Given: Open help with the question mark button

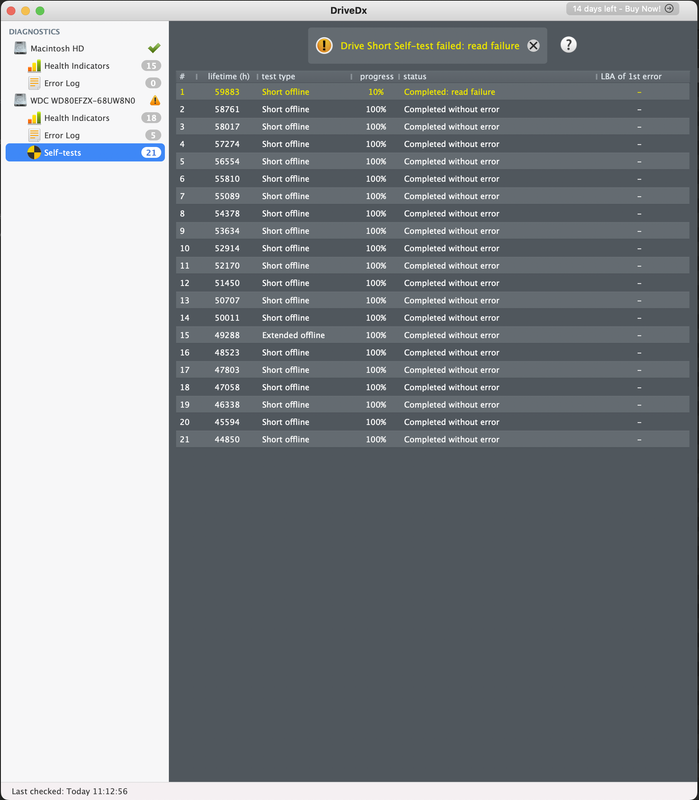Looking at the screenshot, I should tap(568, 45).
